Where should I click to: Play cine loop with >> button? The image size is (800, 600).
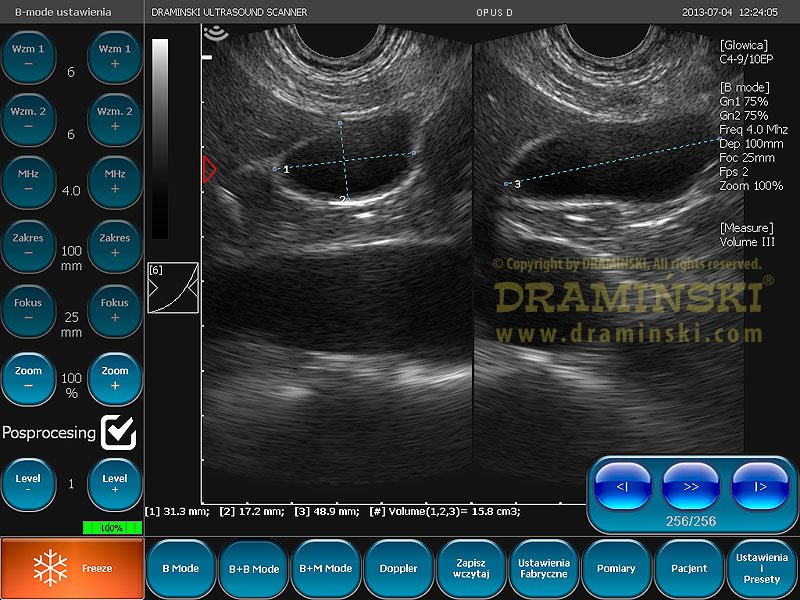pyautogui.click(x=691, y=486)
